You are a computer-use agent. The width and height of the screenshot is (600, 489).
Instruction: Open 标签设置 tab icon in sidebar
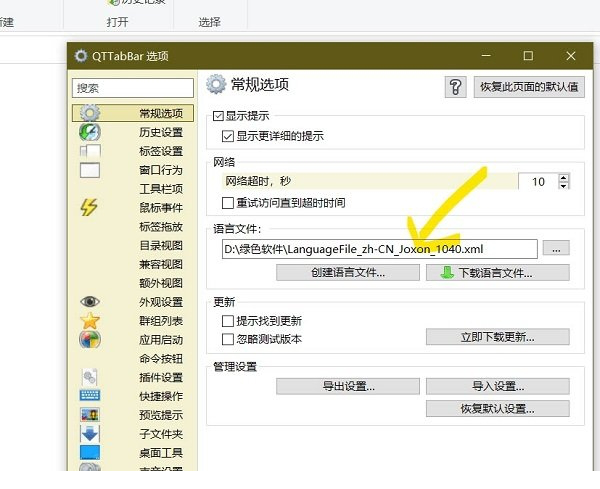pos(90,151)
